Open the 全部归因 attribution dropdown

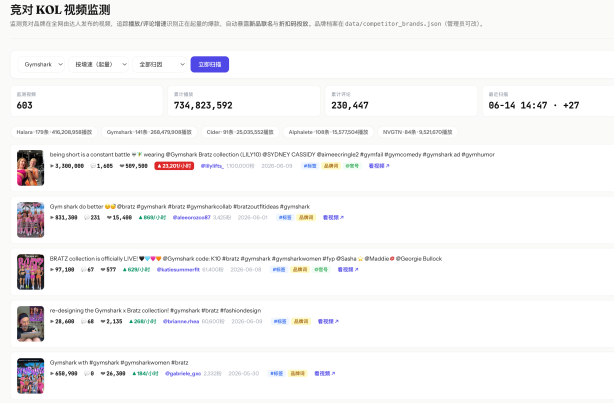(x=160, y=65)
